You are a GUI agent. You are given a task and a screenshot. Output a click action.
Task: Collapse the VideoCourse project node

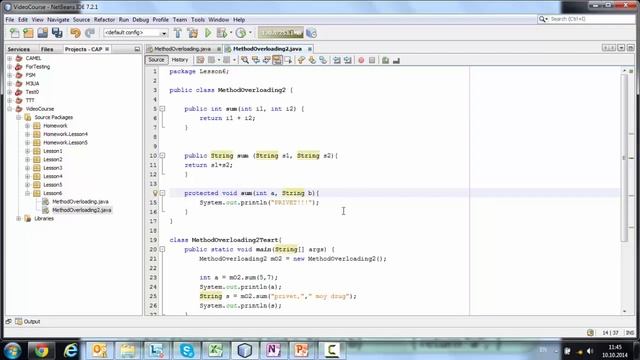[10, 109]
